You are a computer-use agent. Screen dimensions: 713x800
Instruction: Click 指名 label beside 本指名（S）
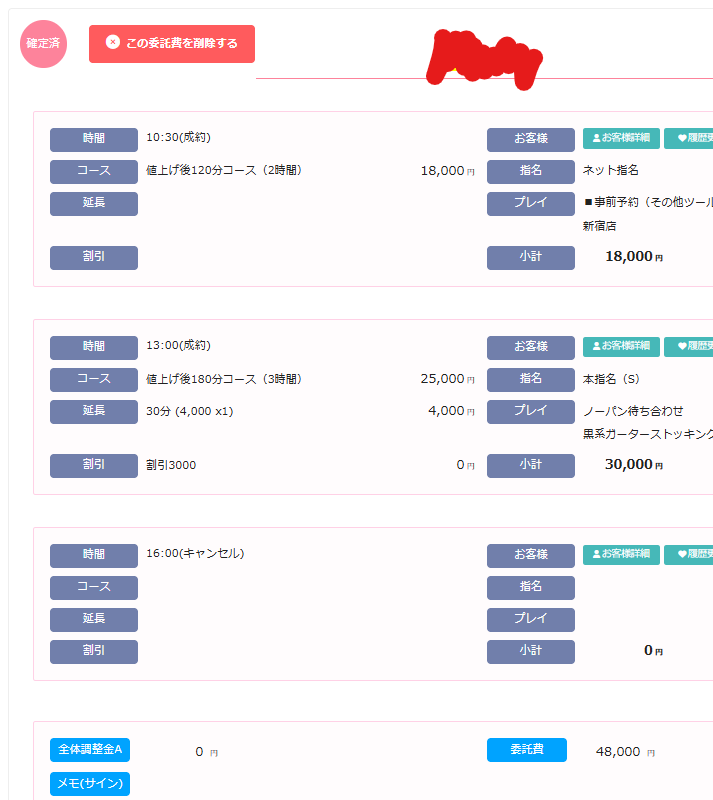click(530, 379)
